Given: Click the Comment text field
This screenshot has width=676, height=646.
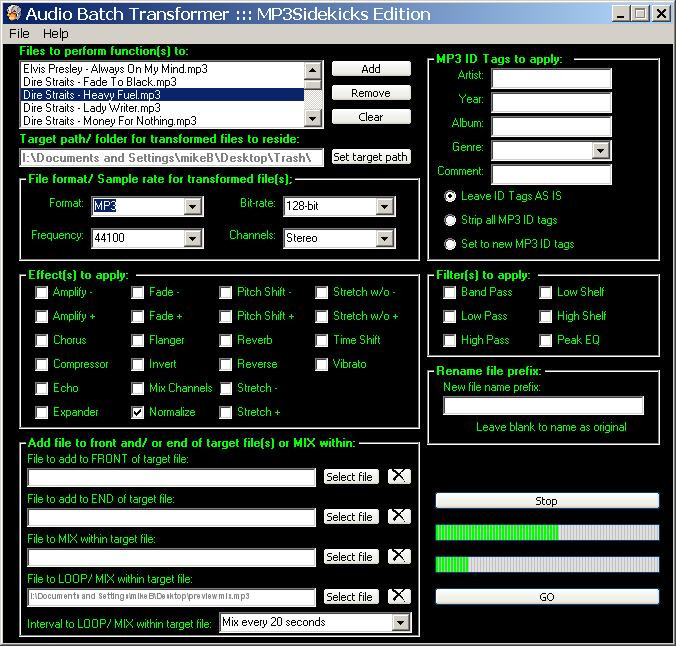Looking at the screenshot, I should (551, 175).
